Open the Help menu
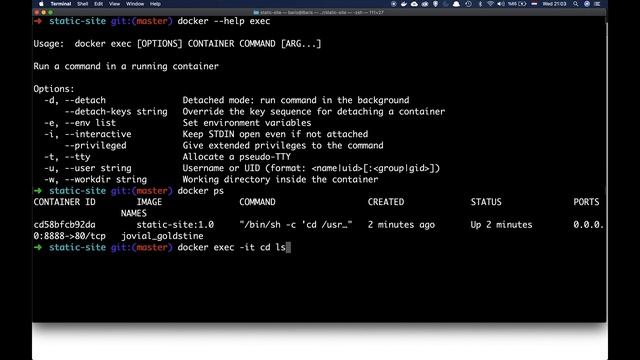 tap(155, 4)
